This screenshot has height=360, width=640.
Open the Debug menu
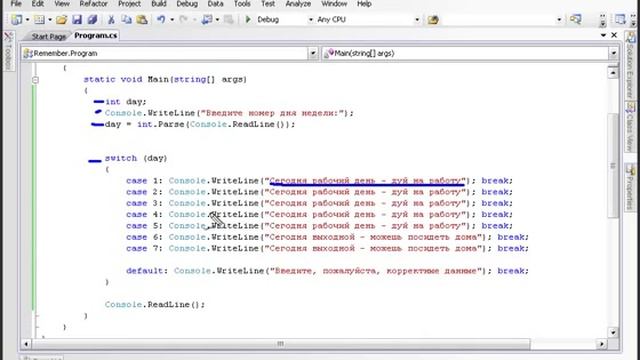187,4
